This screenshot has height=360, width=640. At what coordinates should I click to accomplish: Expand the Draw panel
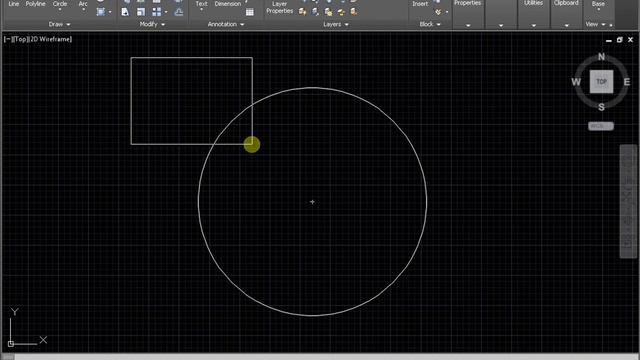[59, 24]
